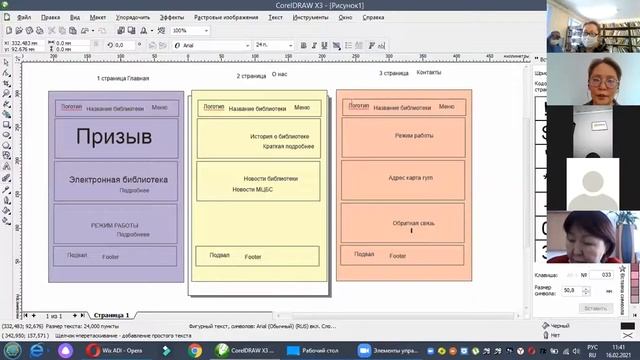640x360 pixels.
Task: Open the Undo history dropdown arrow
Action: tap(93, 31)
